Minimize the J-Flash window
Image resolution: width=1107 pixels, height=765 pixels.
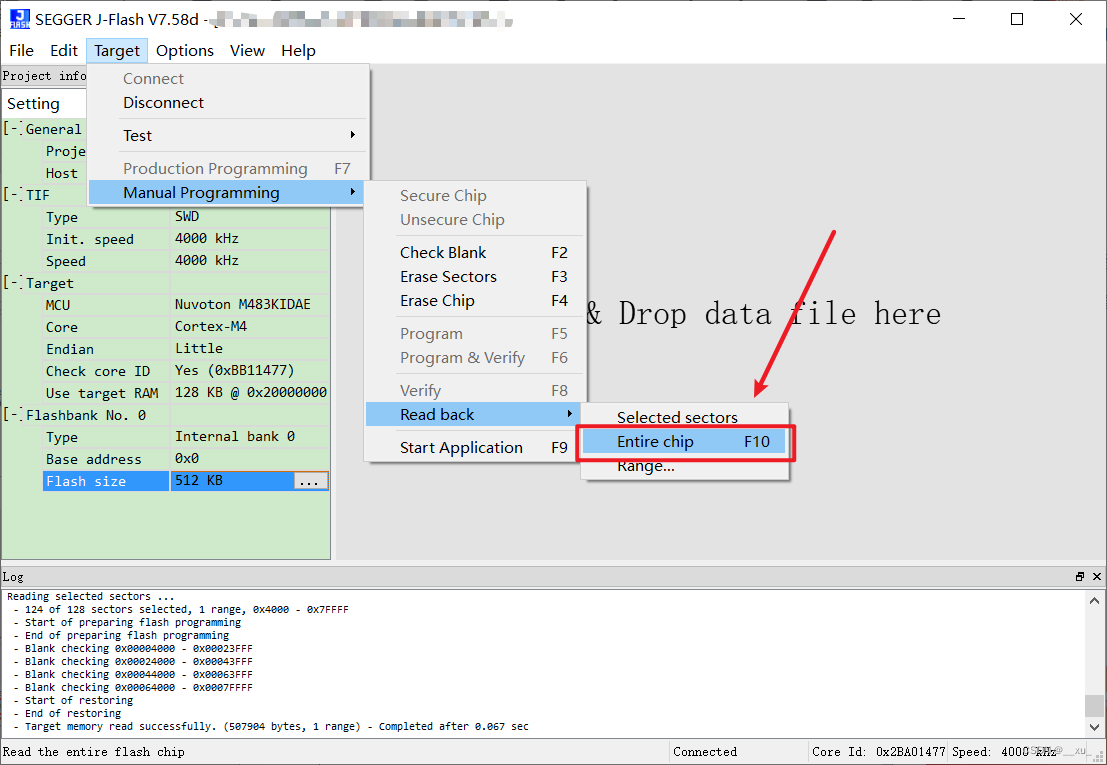pyautogui.click(x=959, y=19)
